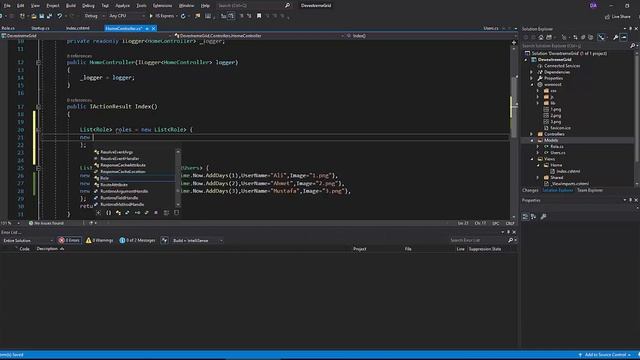This screenshot has width=640, height=360.
Task: Open the Edit menu
Action: click(x=20, y=6)
